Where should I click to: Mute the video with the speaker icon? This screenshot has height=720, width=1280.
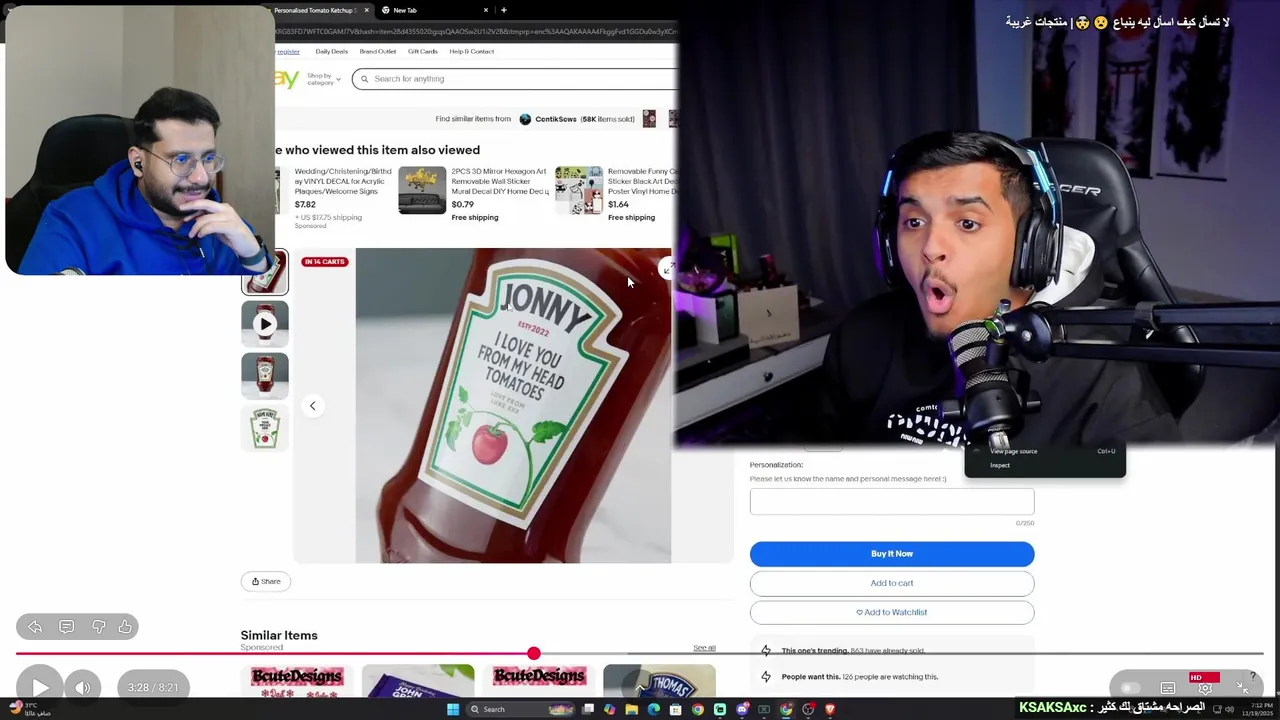(x=83, y=687)
